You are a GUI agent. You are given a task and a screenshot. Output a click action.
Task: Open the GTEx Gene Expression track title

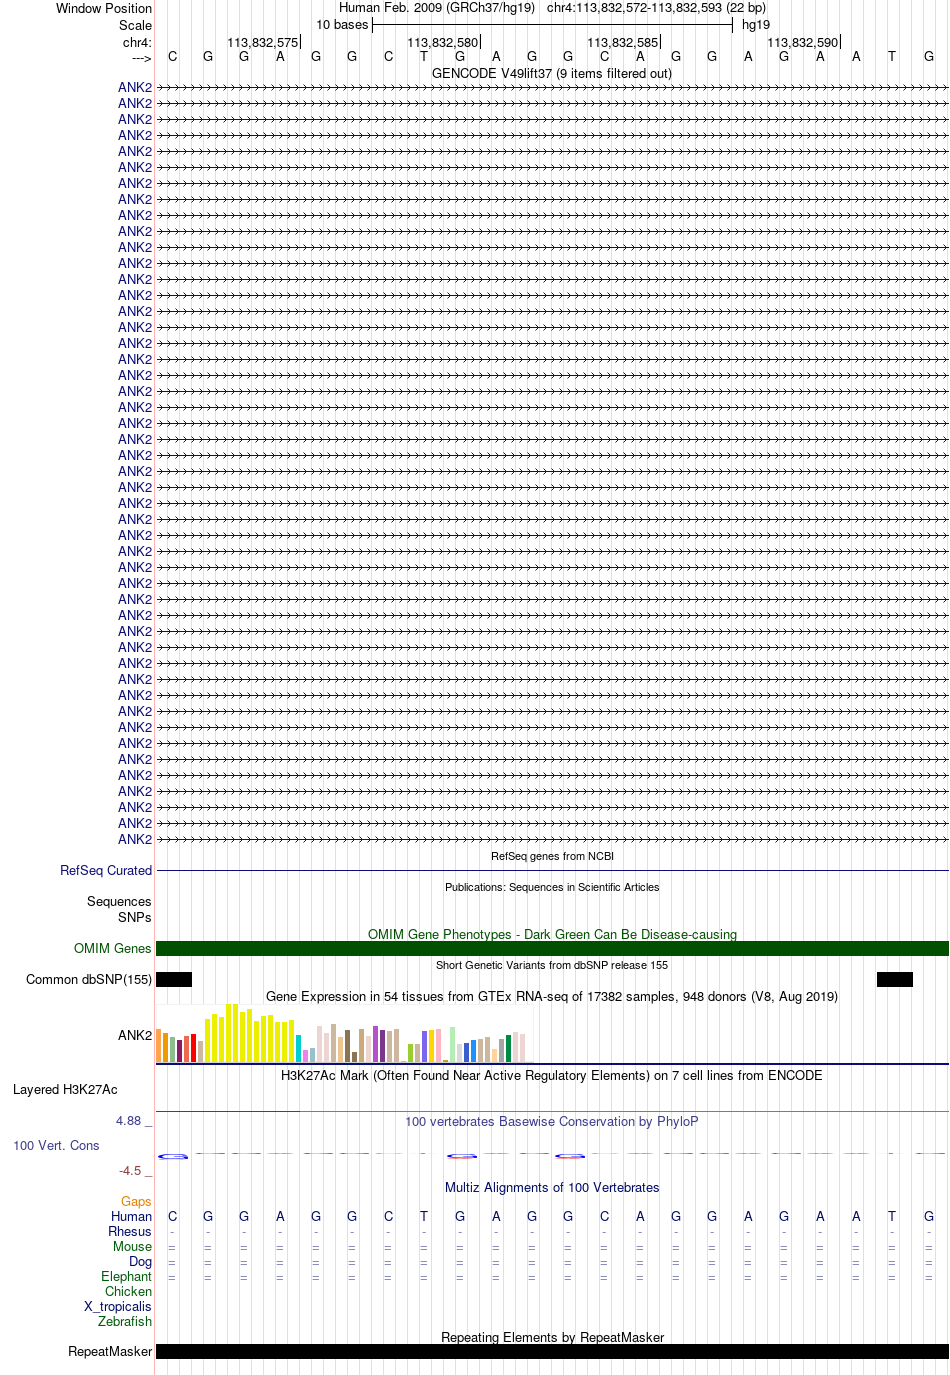(552, 996)
